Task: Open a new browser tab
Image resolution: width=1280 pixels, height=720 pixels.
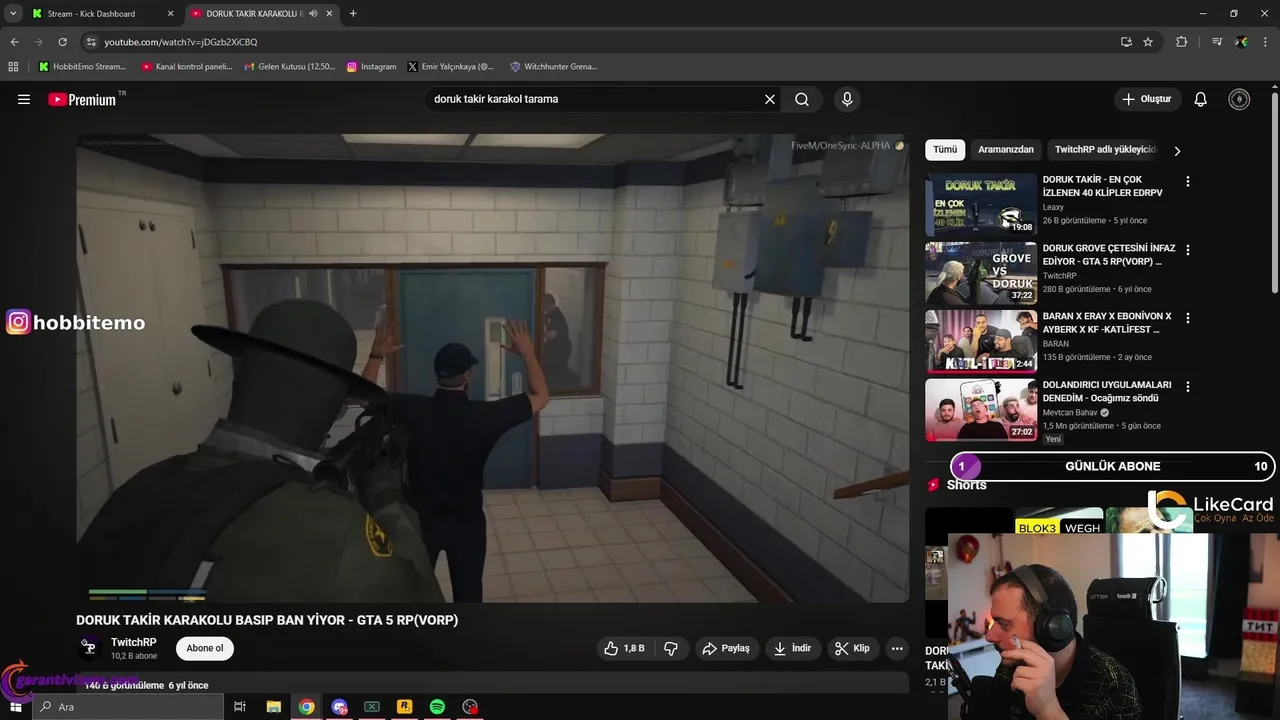Action: [353, 14]
